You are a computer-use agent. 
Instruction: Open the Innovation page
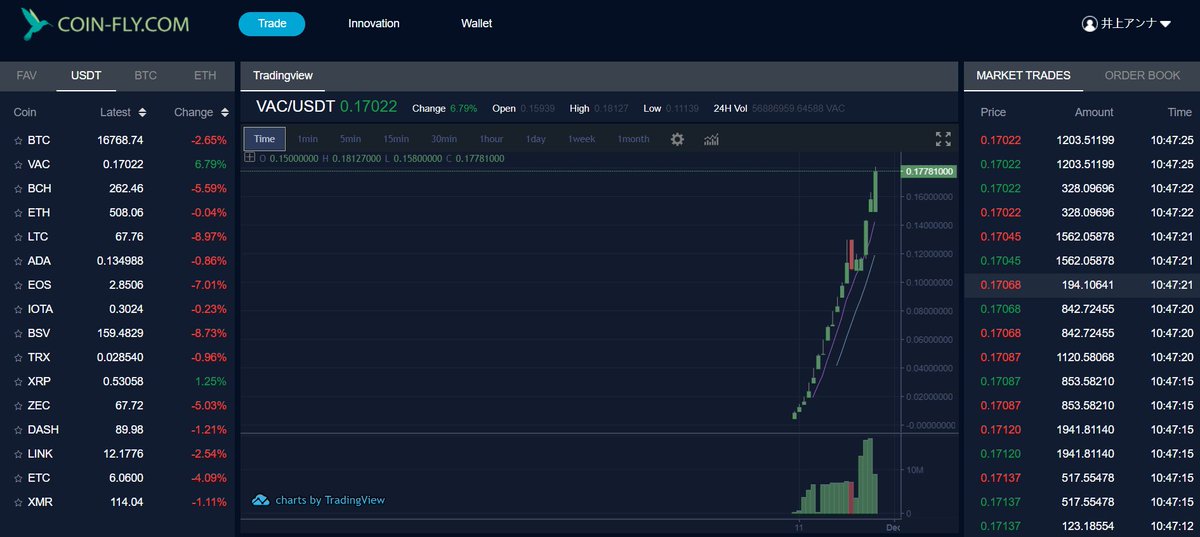[x=374, y=24]
